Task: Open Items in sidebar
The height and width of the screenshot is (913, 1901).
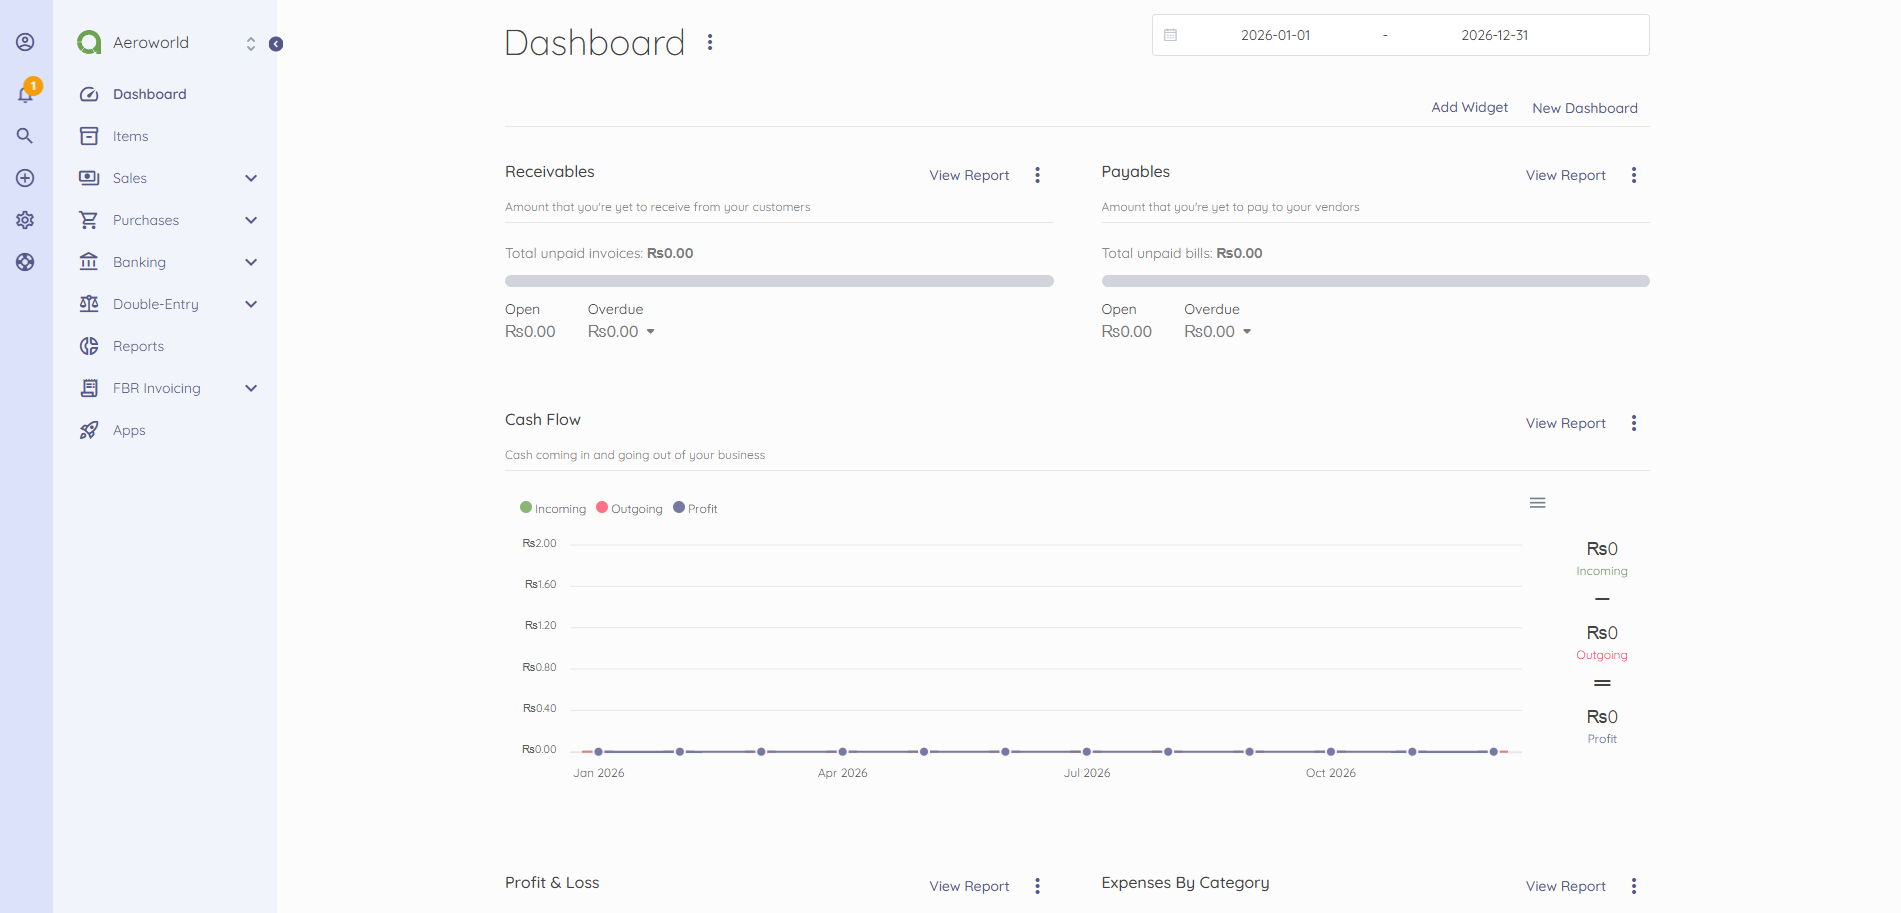Action: point(130,136)
